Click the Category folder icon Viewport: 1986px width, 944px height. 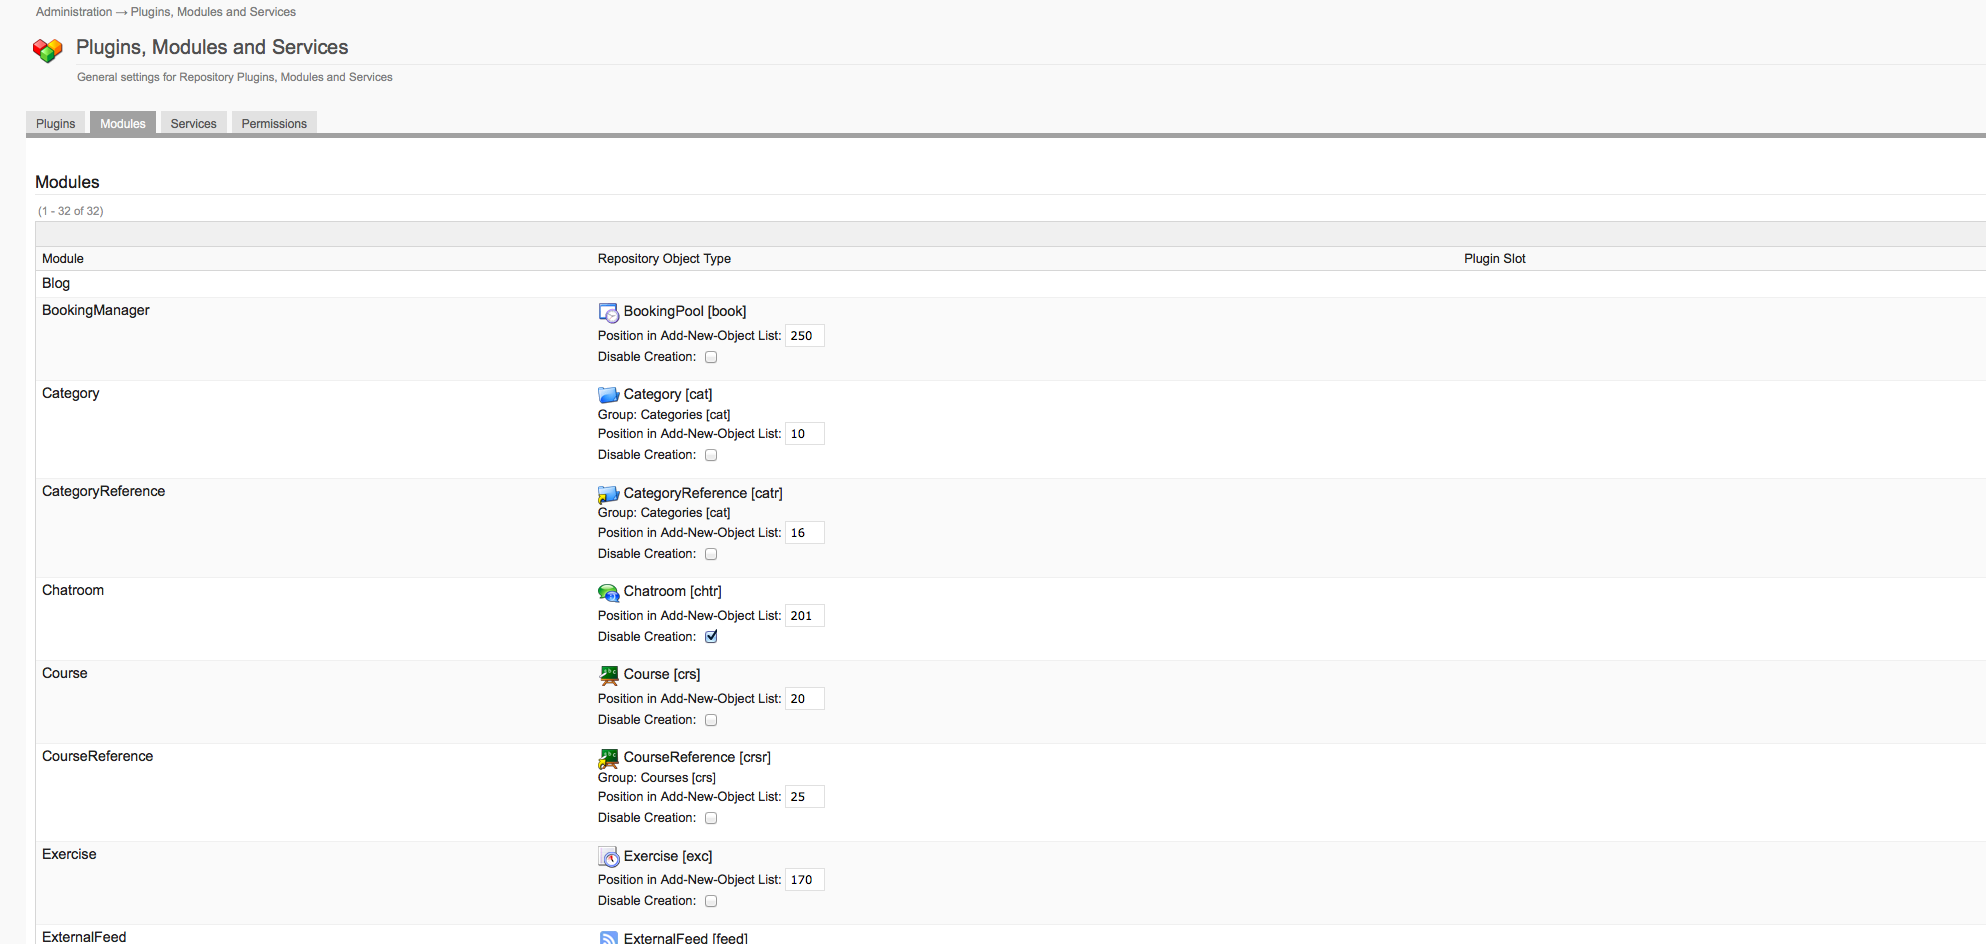608,395
